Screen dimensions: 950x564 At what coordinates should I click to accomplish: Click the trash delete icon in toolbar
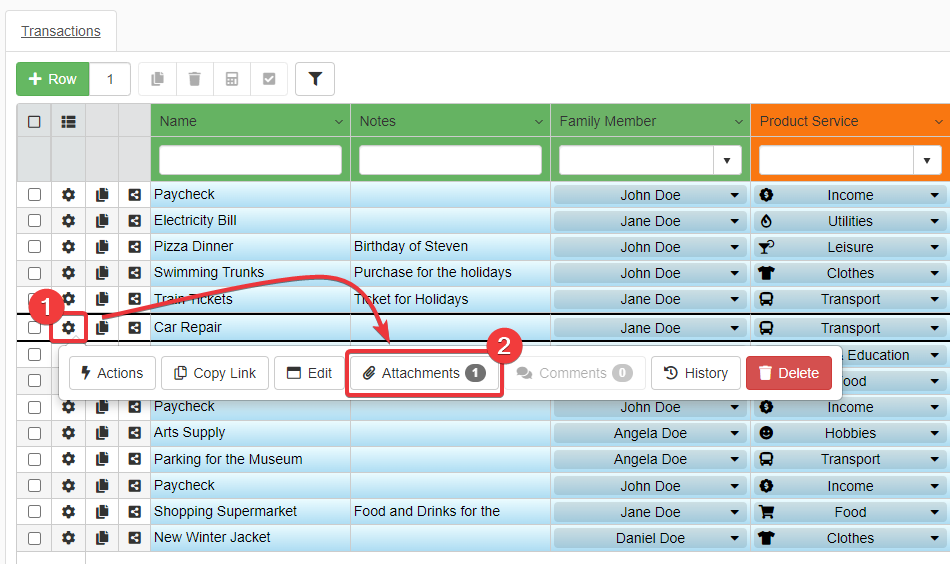195,79
